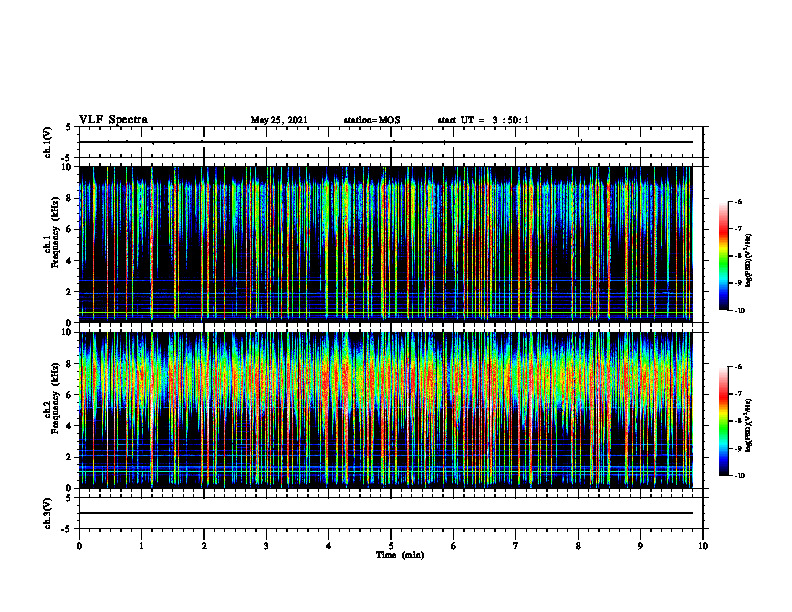The width and height of the screenshot is (792, 612).
Task: Click the 'Time (min)' x-axis label
Action: coord(400,555)
